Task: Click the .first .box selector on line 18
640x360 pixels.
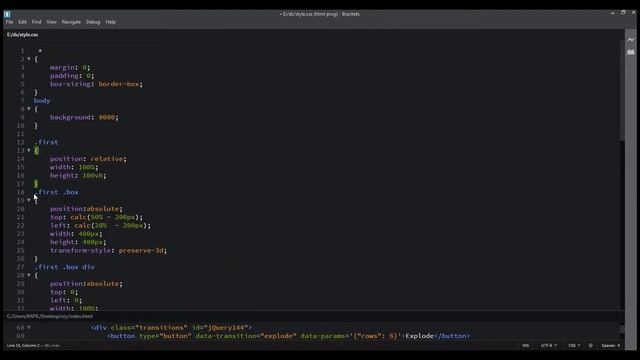Action: click(56, 192)
